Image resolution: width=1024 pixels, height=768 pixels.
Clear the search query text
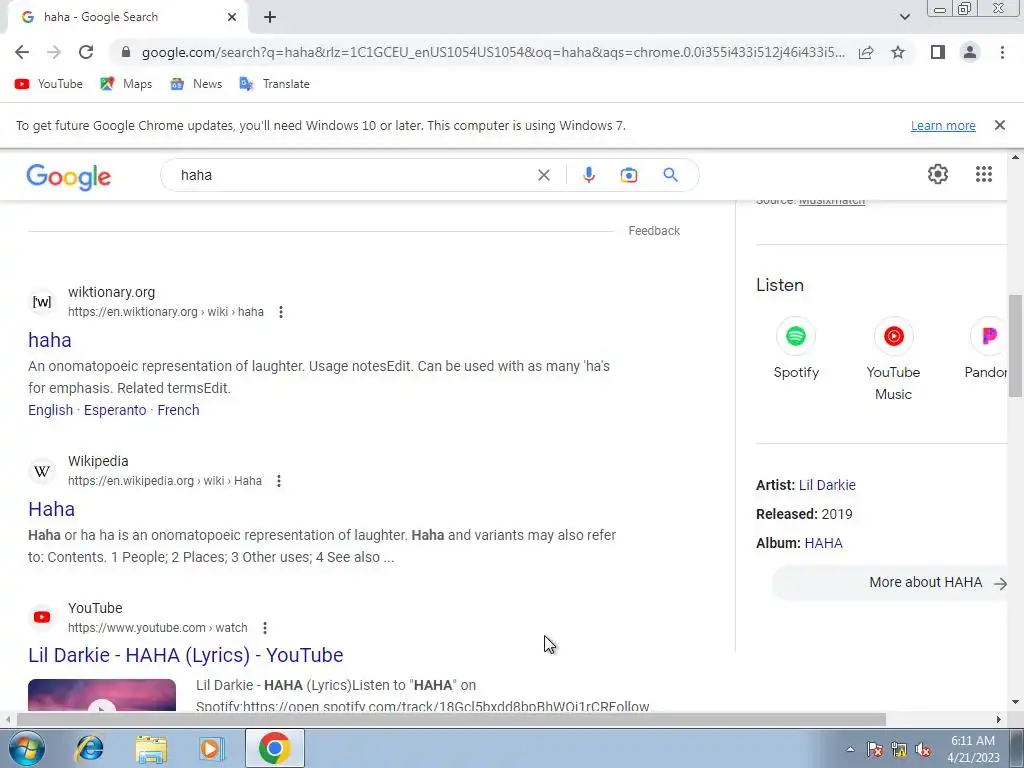[543, 175]
